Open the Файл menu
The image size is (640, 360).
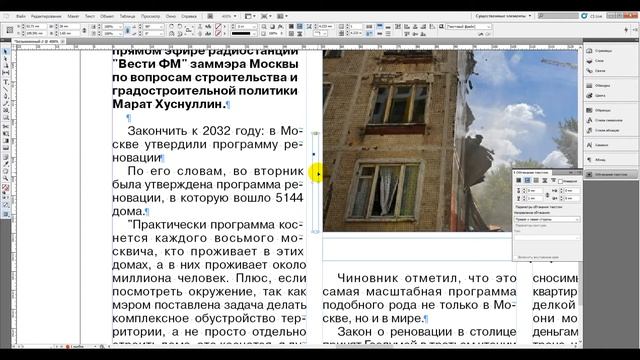click(x=21, y=16)
